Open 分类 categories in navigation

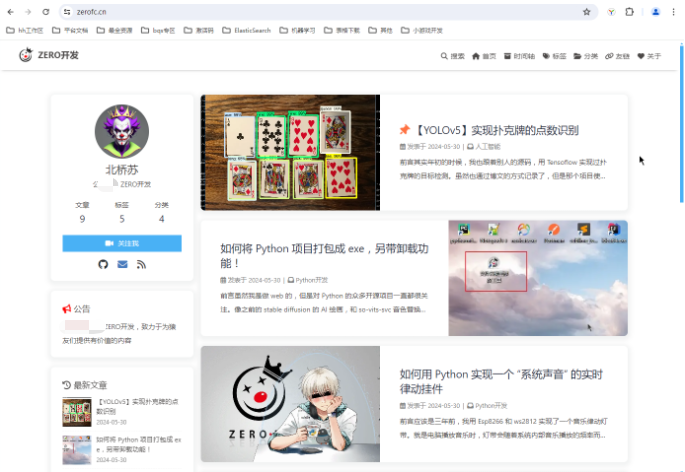pyautogui.click(x=585, y=56)
